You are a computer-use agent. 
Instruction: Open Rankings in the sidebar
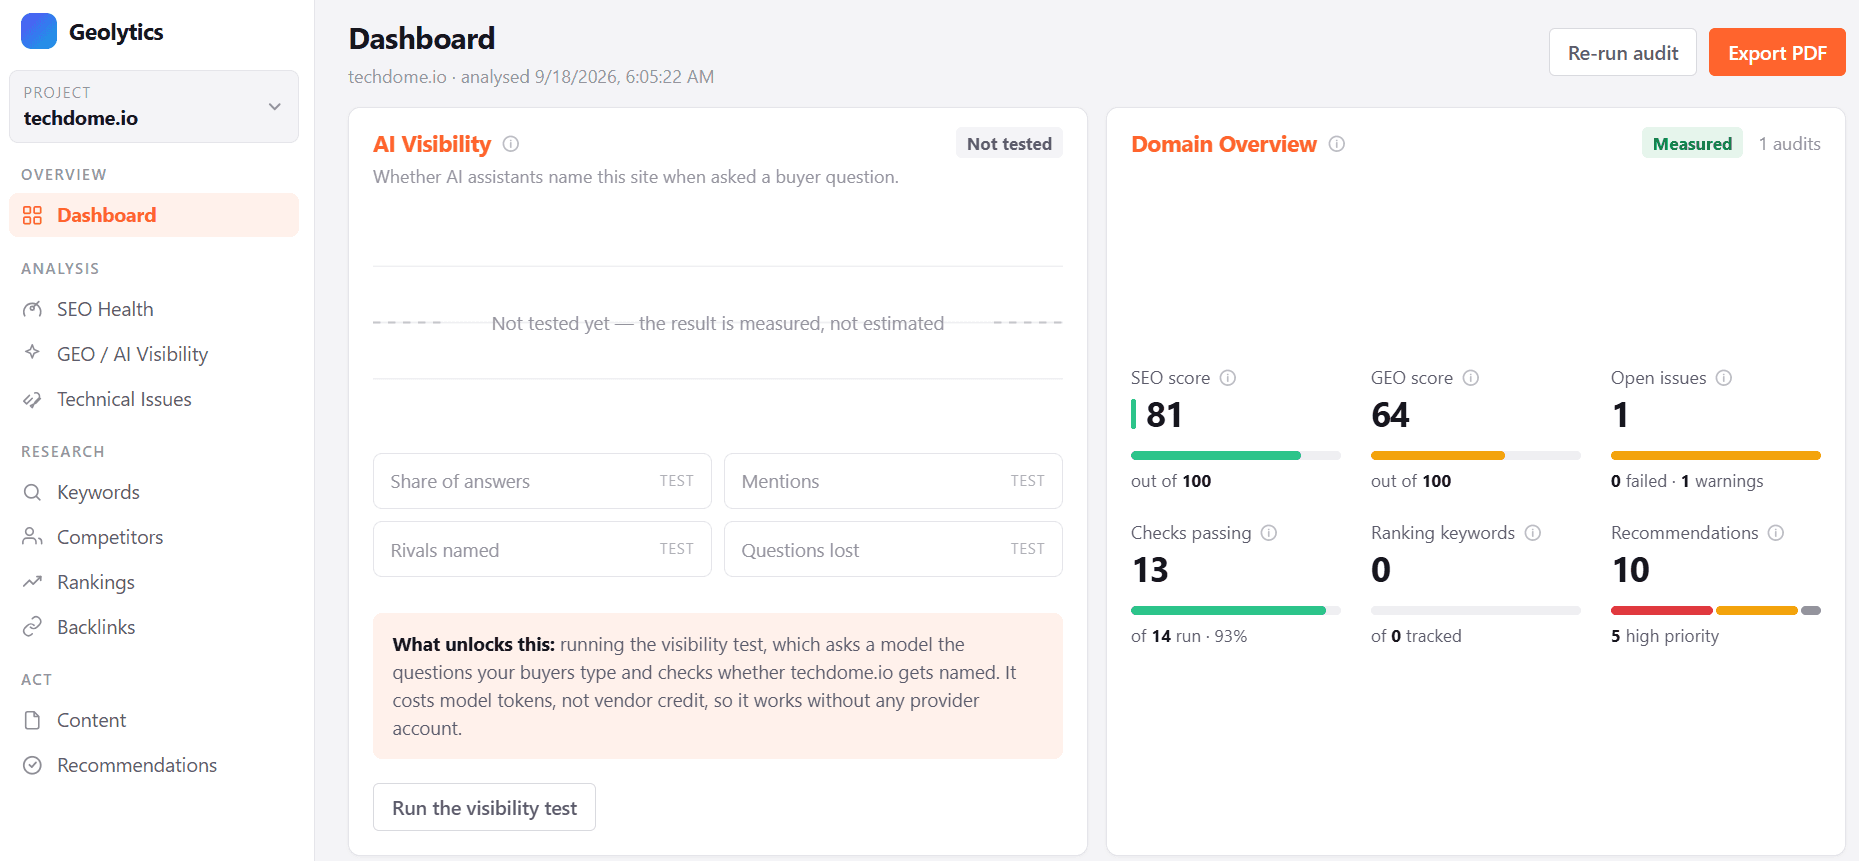point(154,582)
